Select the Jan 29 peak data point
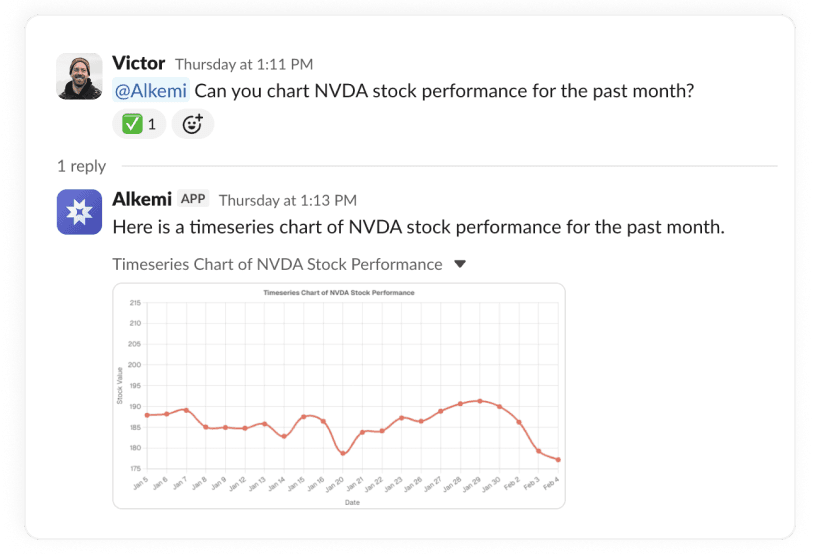The height and width of the screenshot is (554, 820). [x=480, y=401]
